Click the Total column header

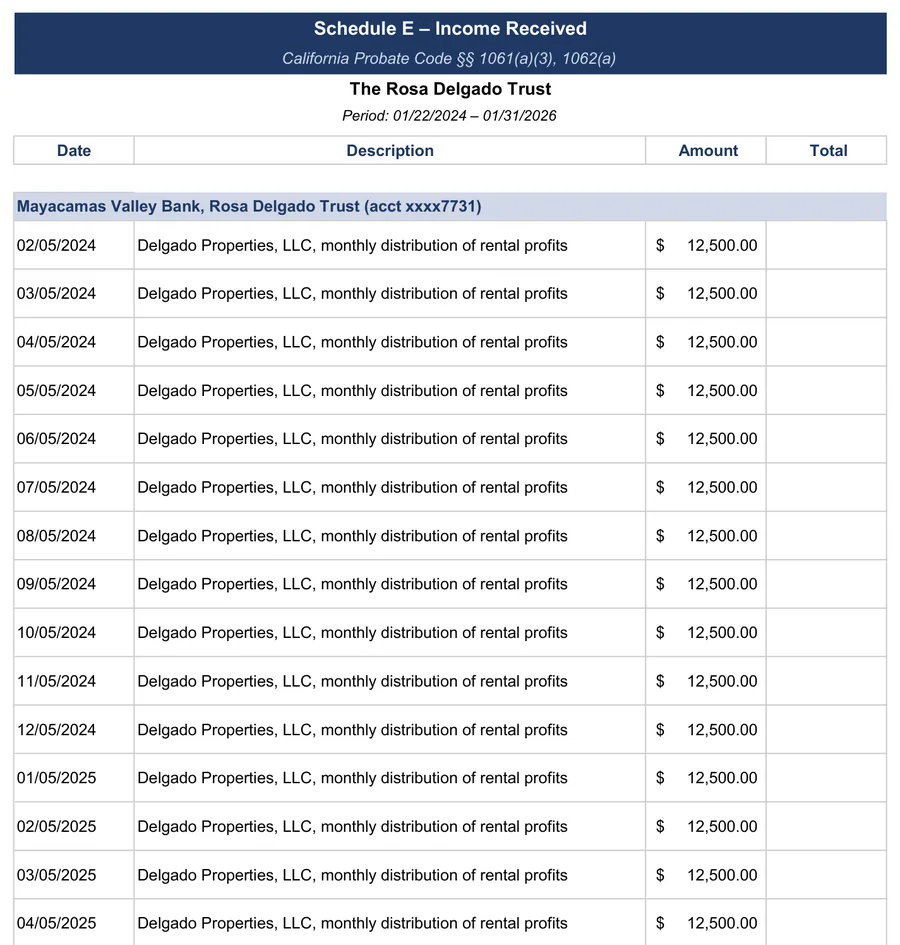coord(826,151)
